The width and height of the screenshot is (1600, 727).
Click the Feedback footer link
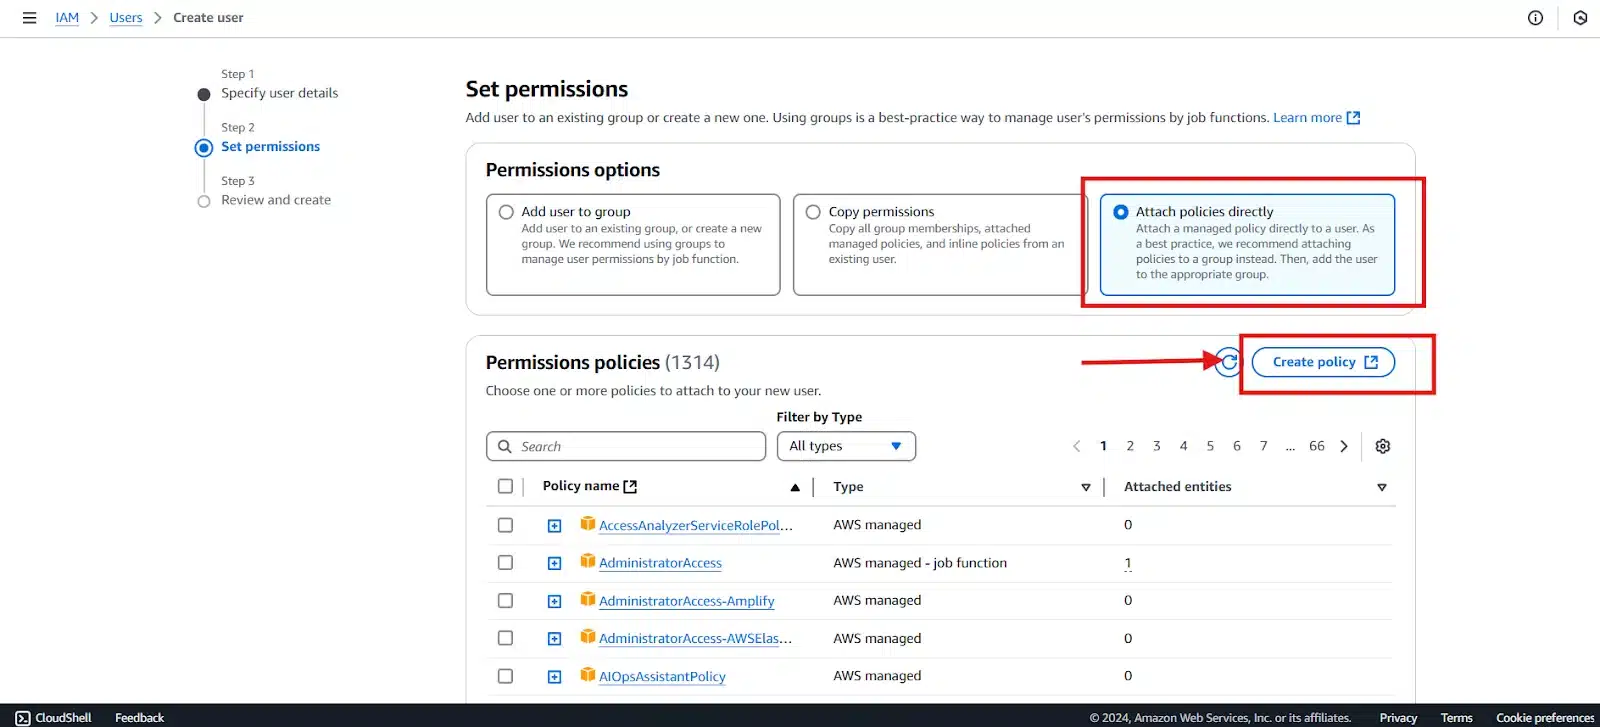pos(139,718)
